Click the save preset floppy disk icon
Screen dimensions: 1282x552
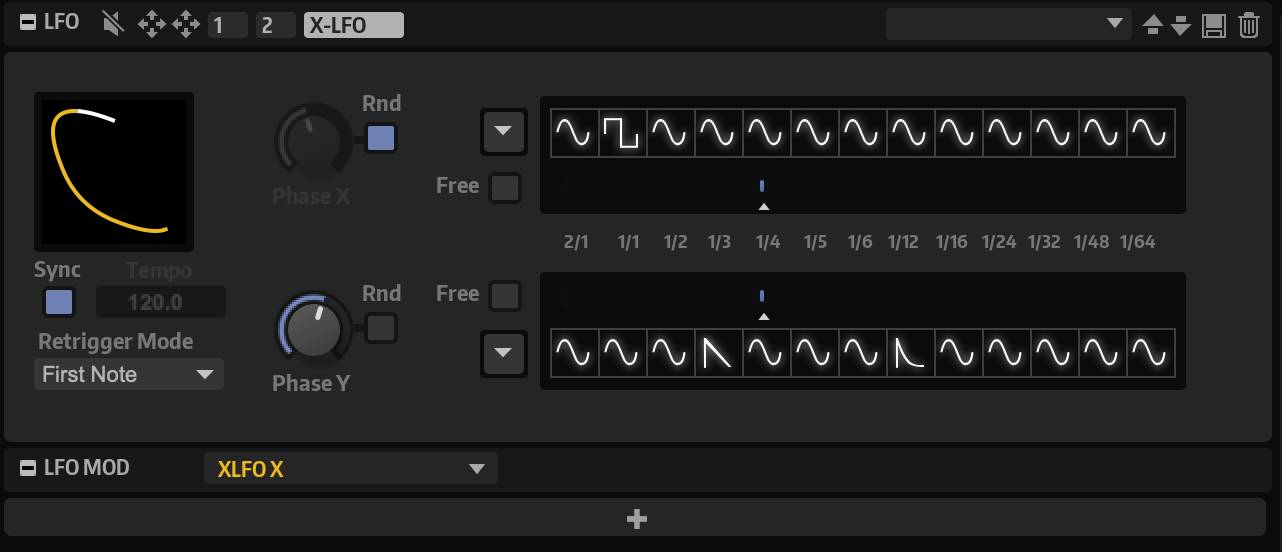1214,25
